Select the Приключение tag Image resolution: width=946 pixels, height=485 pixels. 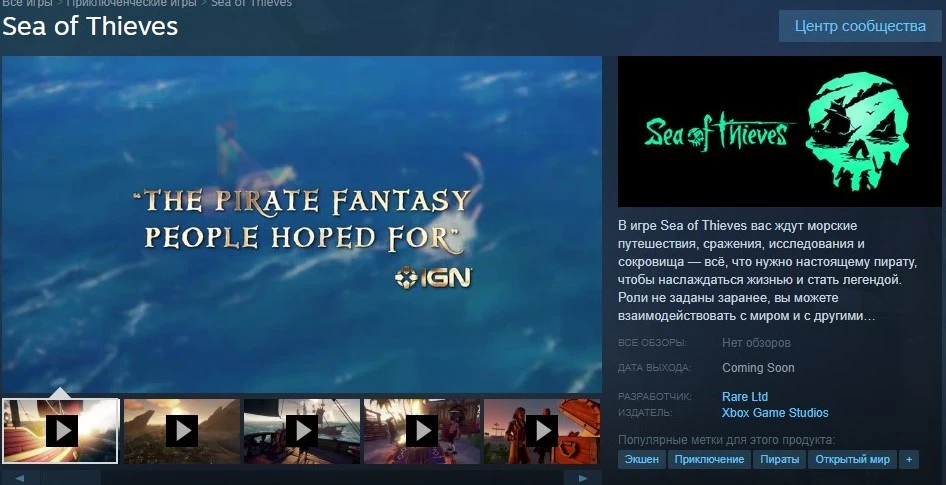[x=709, y=459]
